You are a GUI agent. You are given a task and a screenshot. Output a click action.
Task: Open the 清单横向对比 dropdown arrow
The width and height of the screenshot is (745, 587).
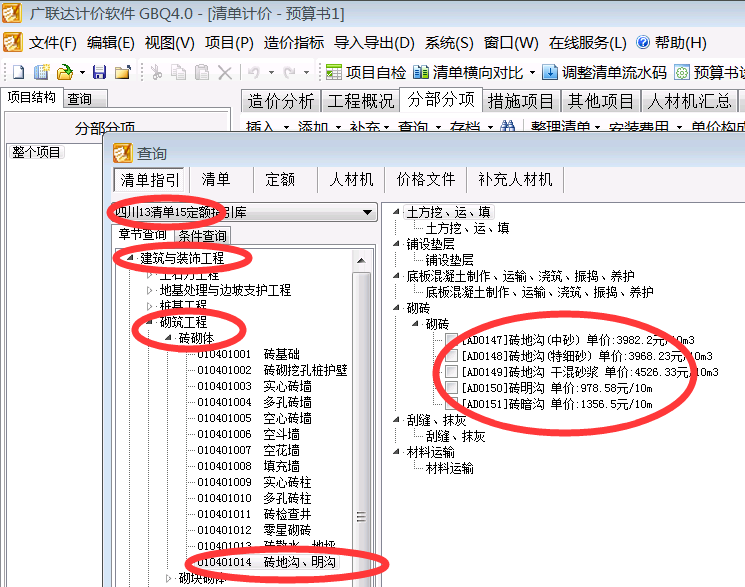[x=532, y=73]
